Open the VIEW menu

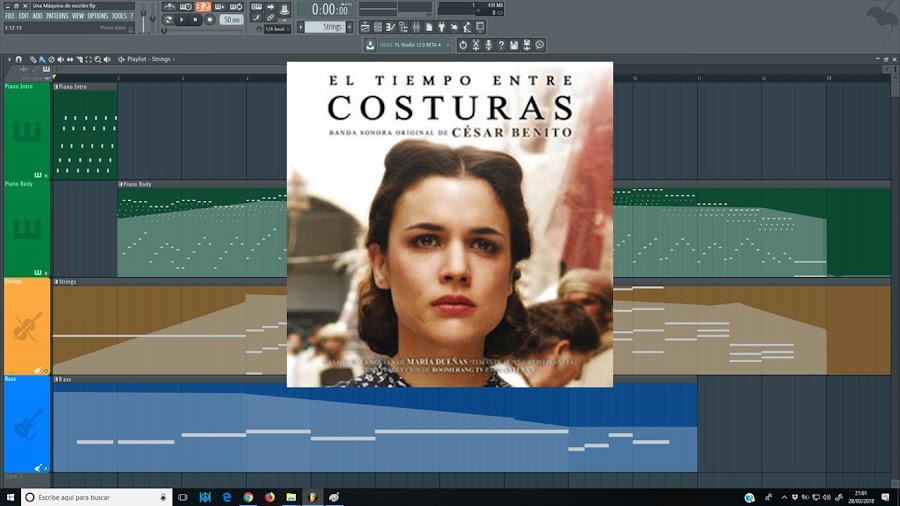click(77, 16)
